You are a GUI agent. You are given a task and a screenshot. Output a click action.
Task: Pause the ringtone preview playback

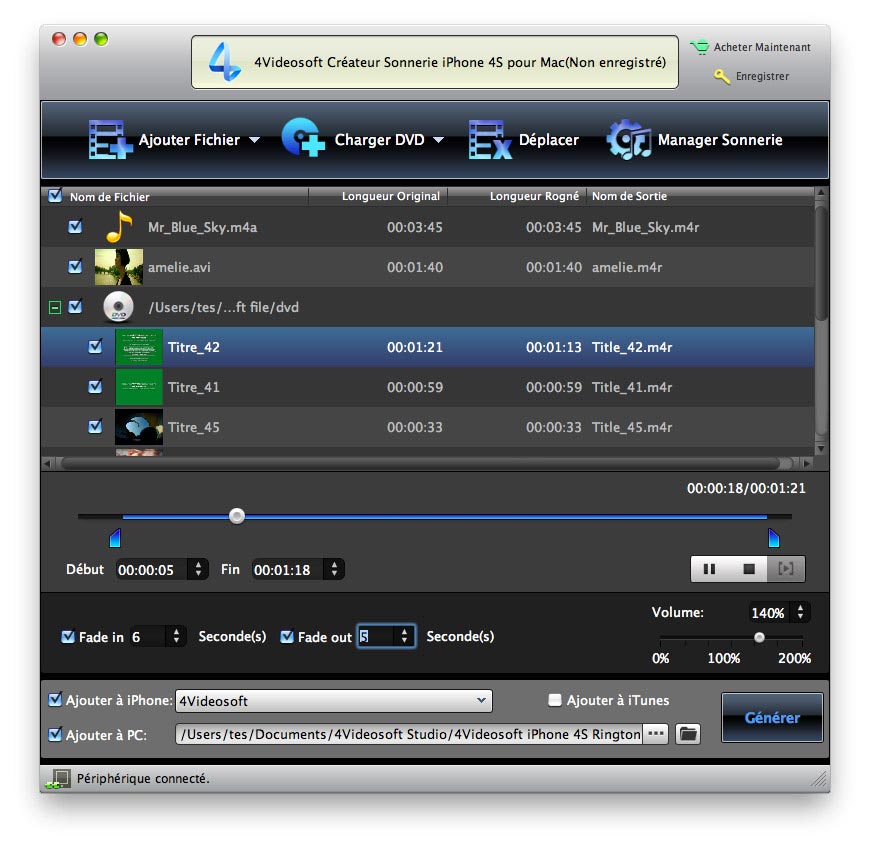[x=709, y=569]
